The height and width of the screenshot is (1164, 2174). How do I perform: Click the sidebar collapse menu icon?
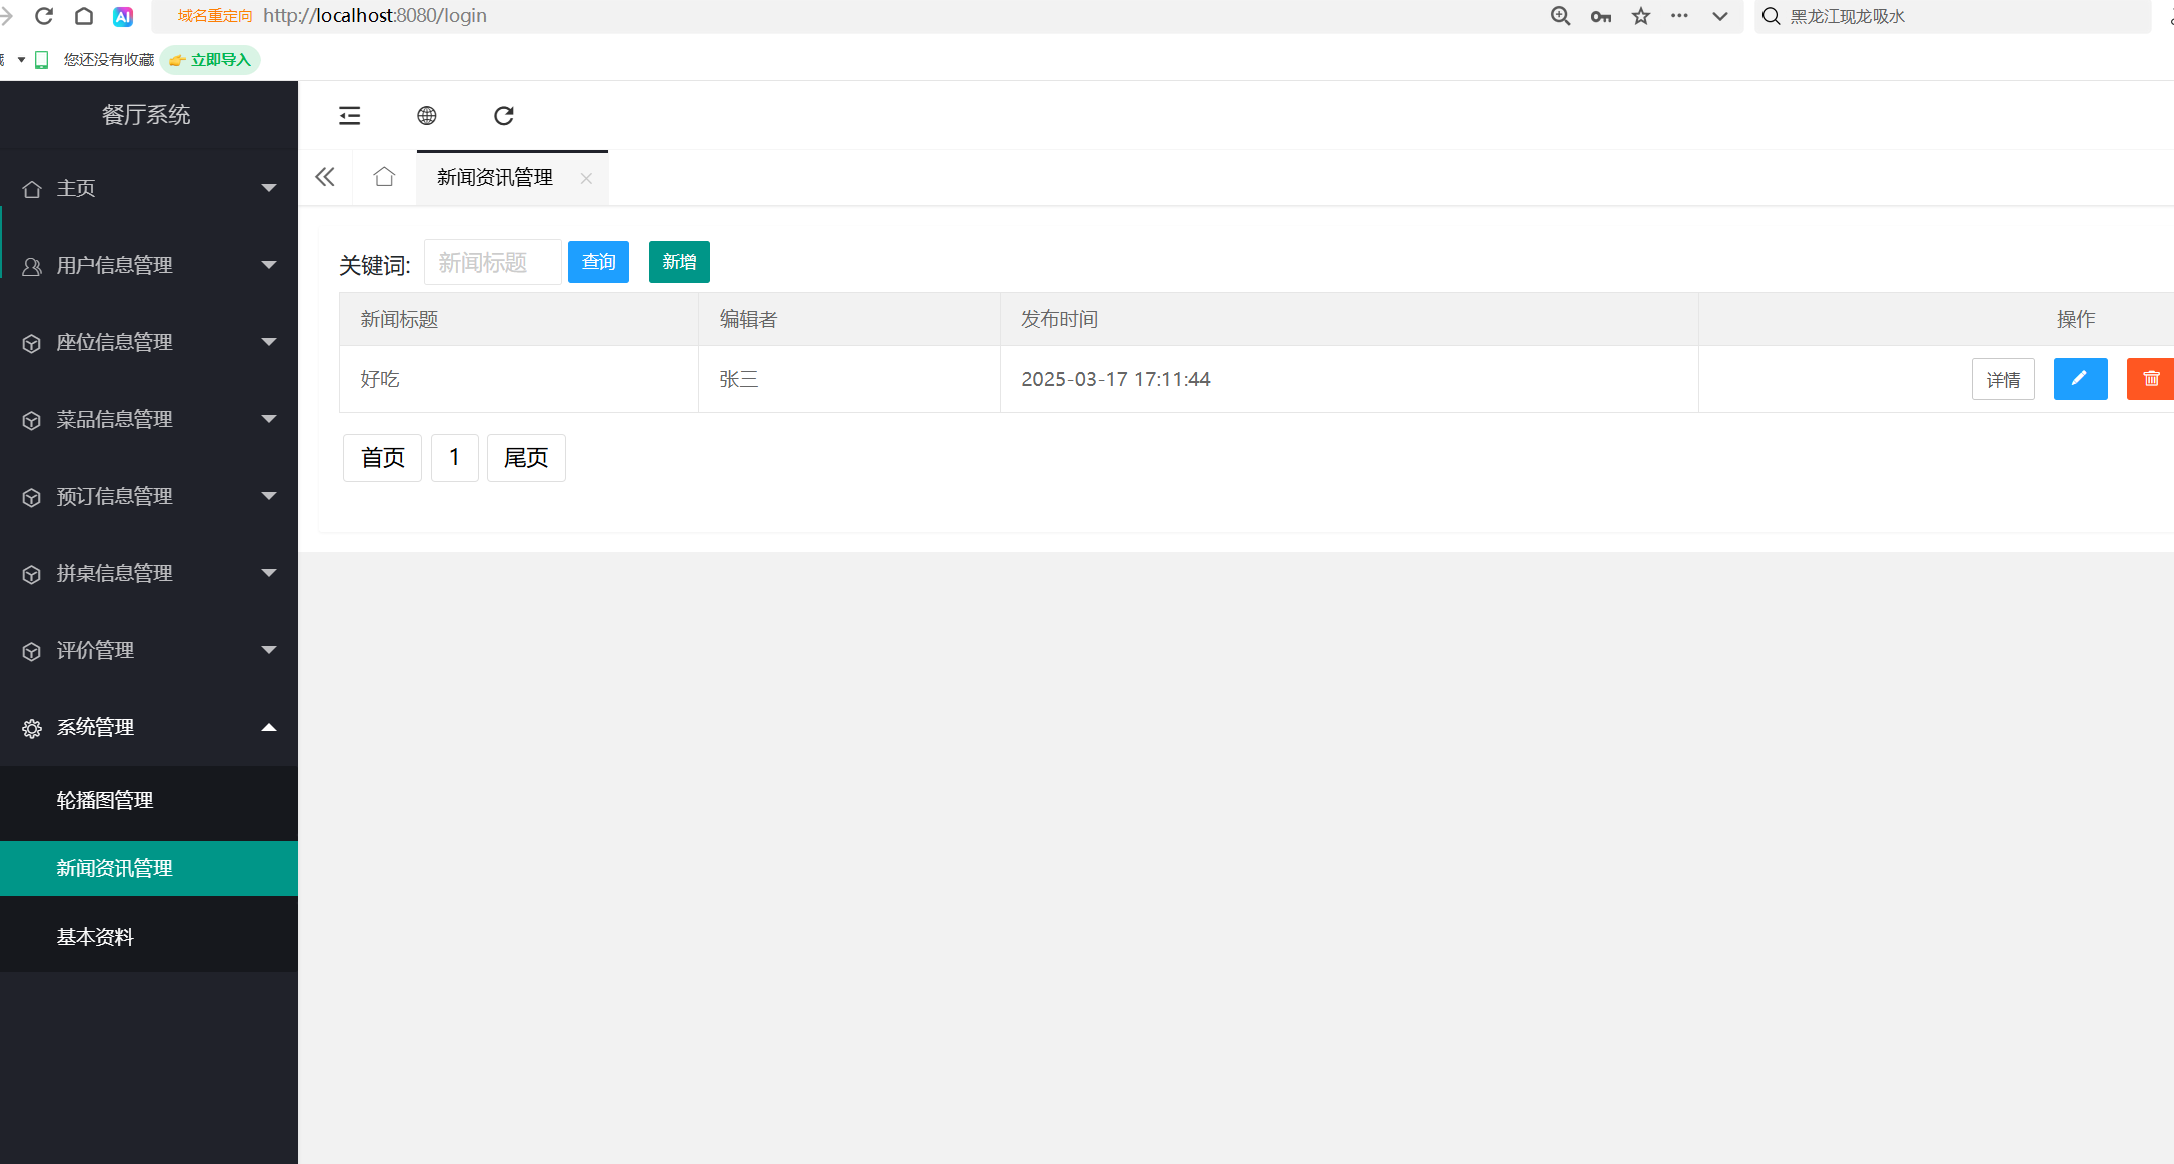click(x=349, y=116)
